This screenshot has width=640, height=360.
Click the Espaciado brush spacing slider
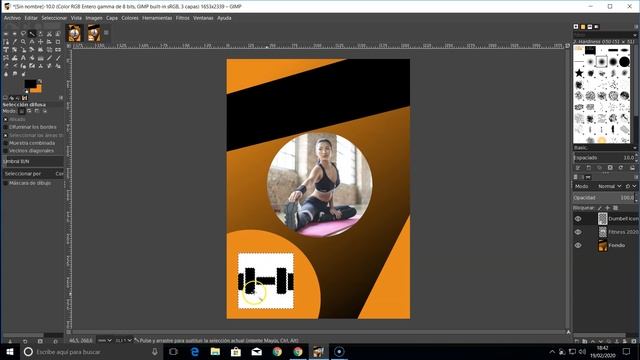point(603,158)
